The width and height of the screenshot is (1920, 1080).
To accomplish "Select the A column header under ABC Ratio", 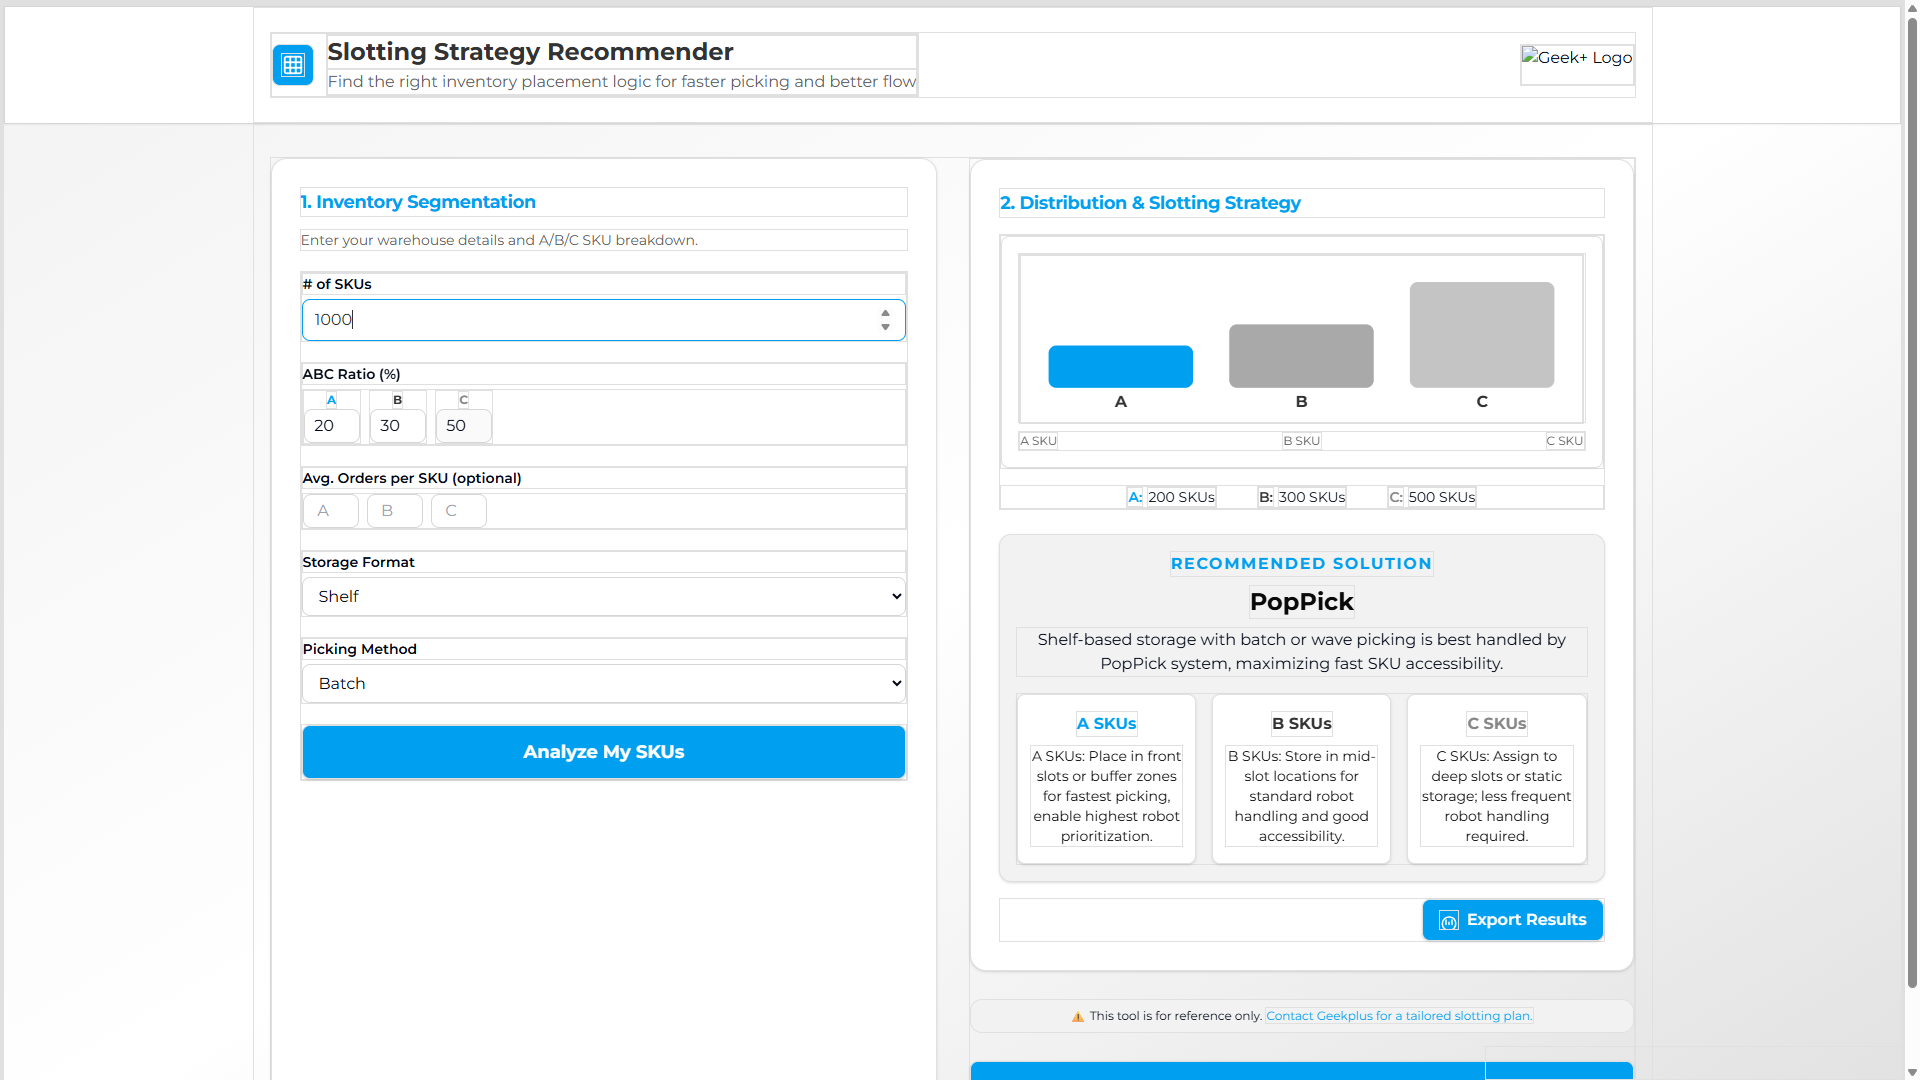I will click(x=330, y=399).
